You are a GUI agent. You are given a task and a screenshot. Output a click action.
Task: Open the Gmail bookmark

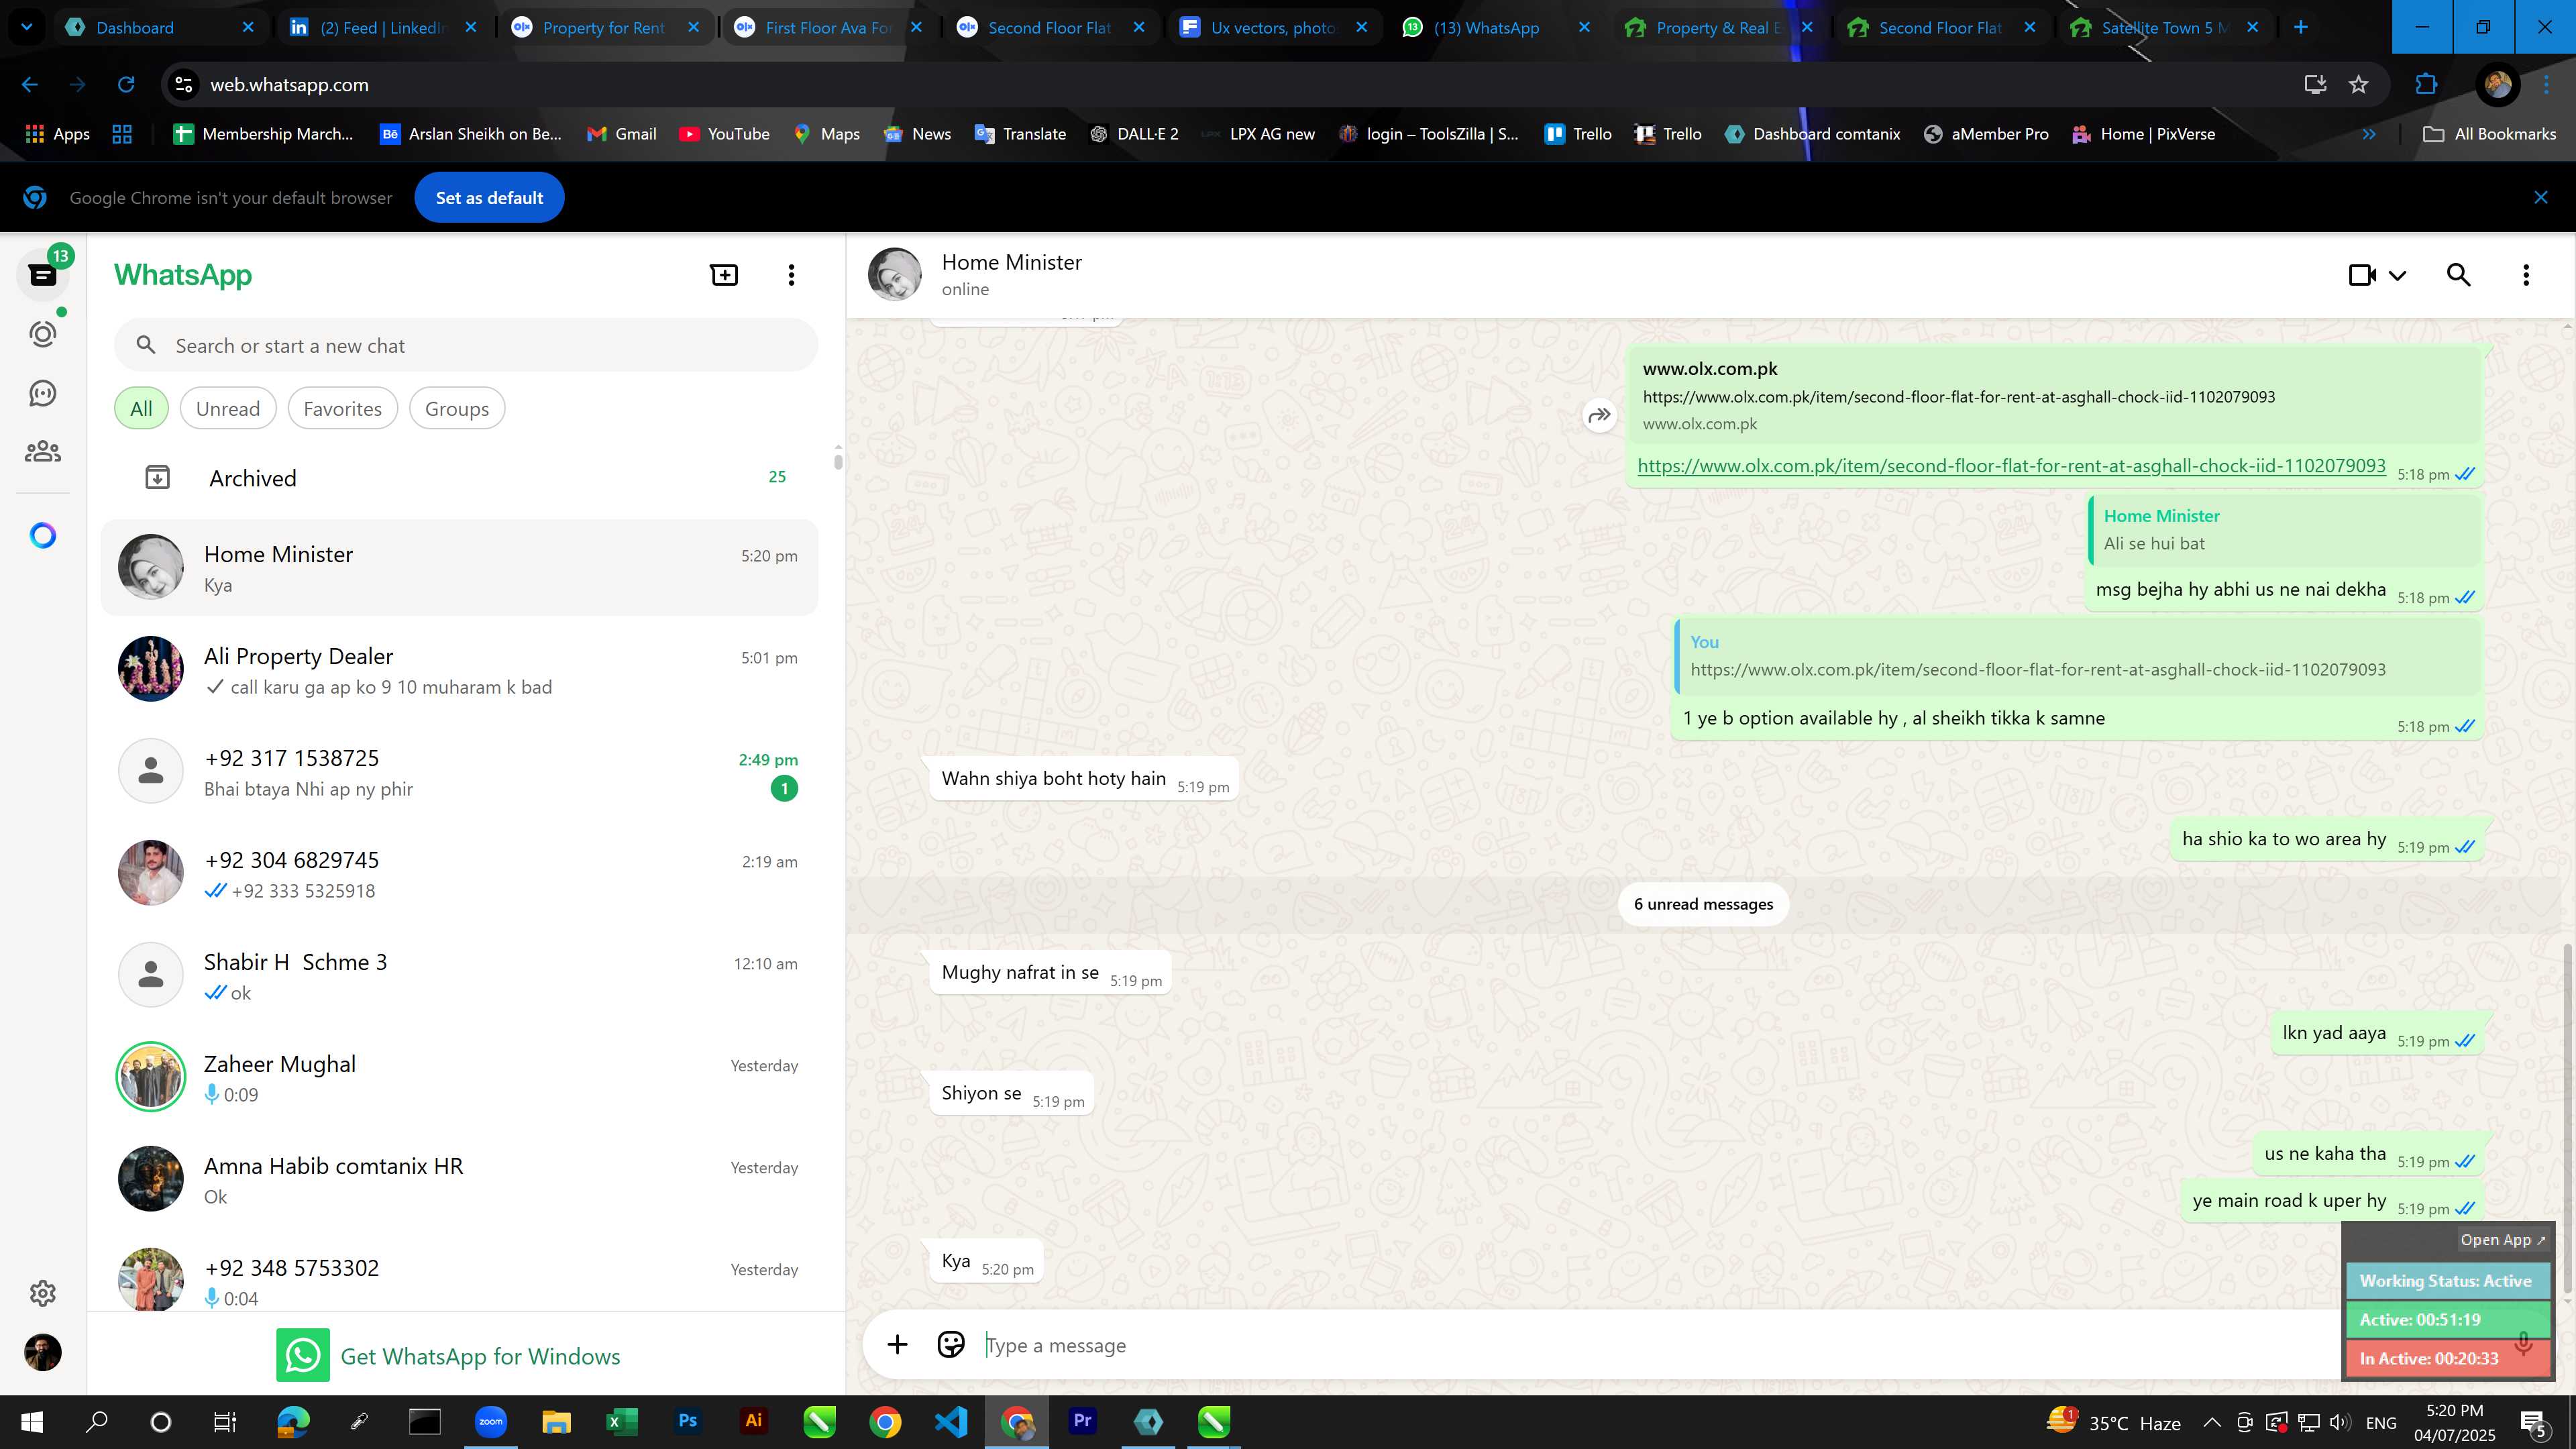point(621,134)
